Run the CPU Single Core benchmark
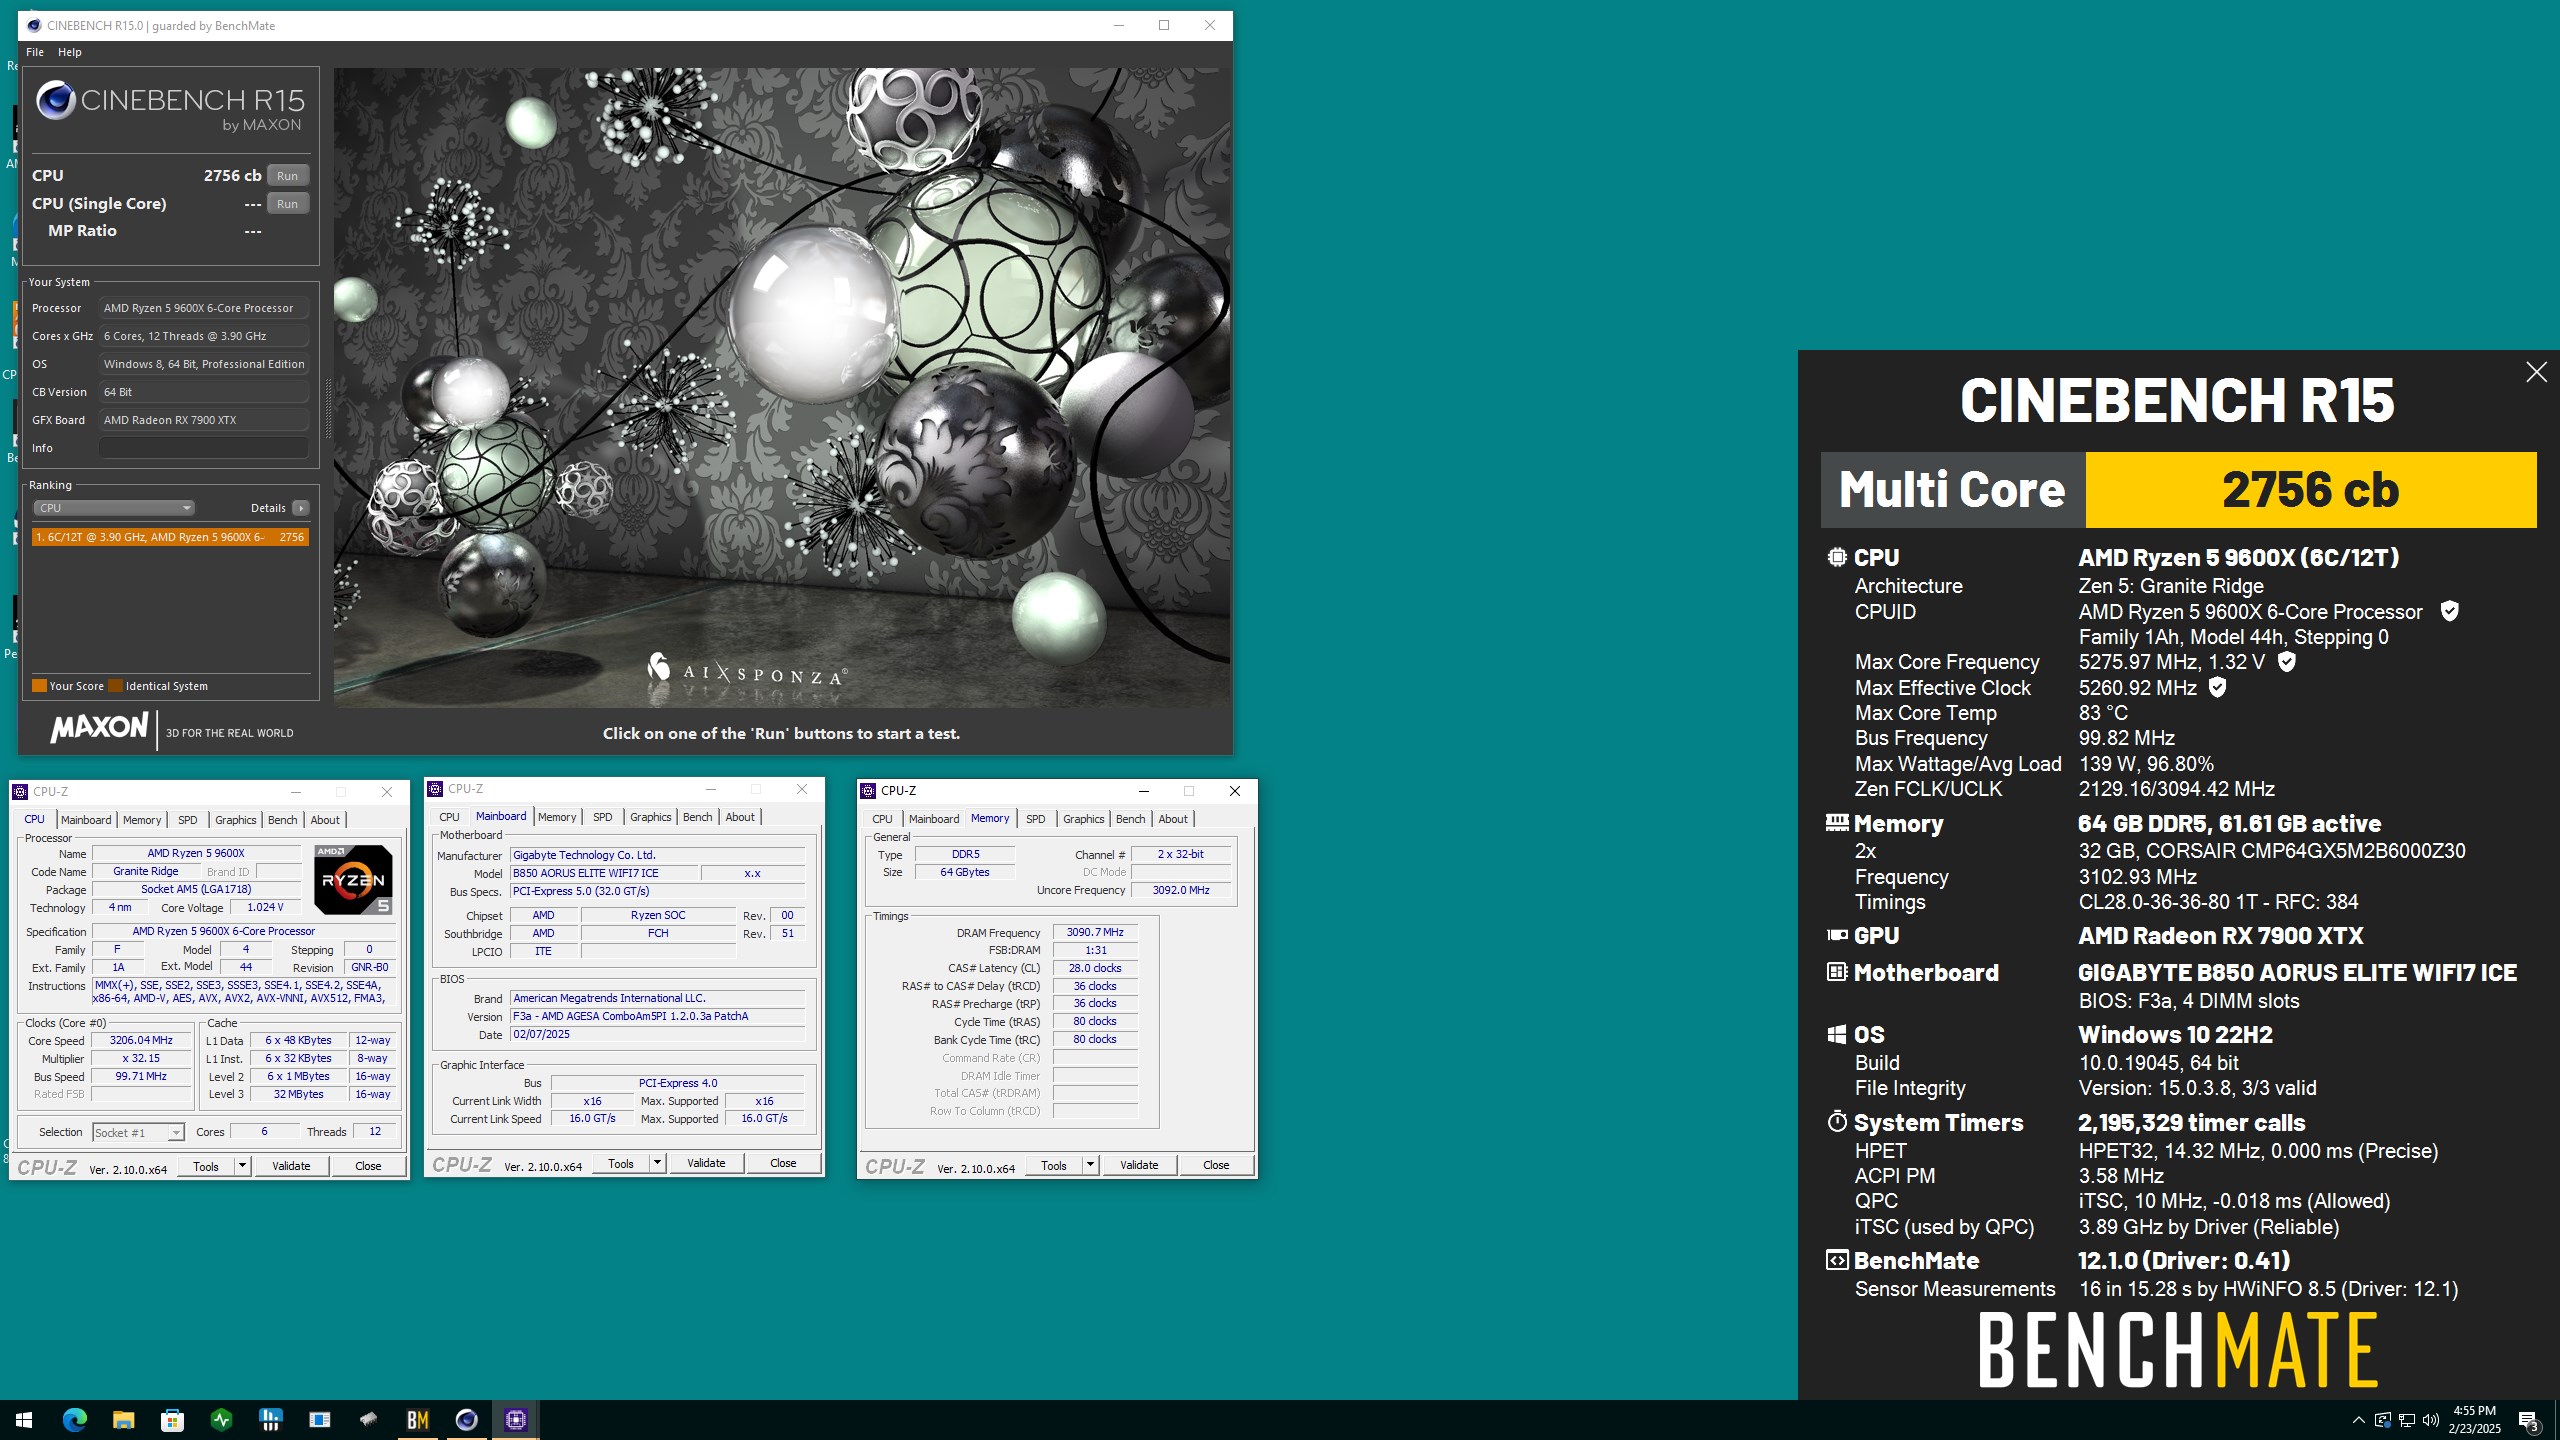Viewport: 2560px width, 1440px height. click(x=287, y=203)
